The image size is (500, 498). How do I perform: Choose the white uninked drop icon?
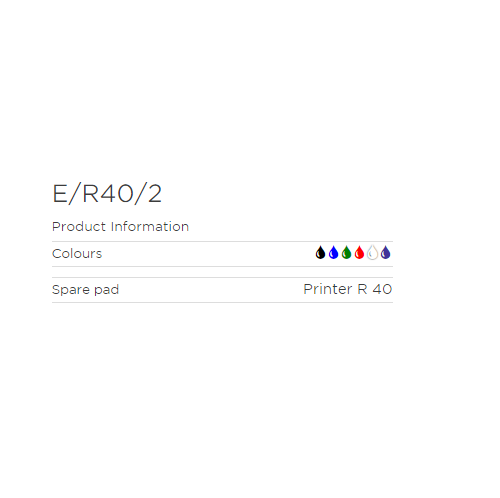point(372,253)
